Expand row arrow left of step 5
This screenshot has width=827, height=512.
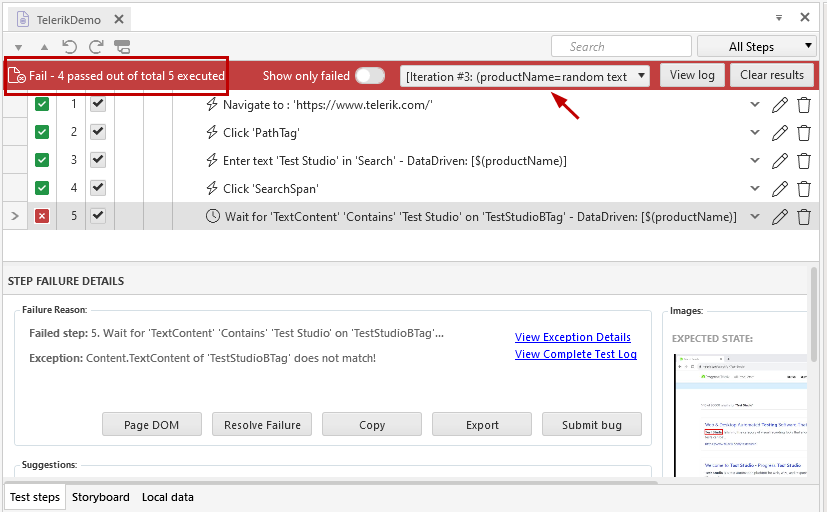point(15,216)
